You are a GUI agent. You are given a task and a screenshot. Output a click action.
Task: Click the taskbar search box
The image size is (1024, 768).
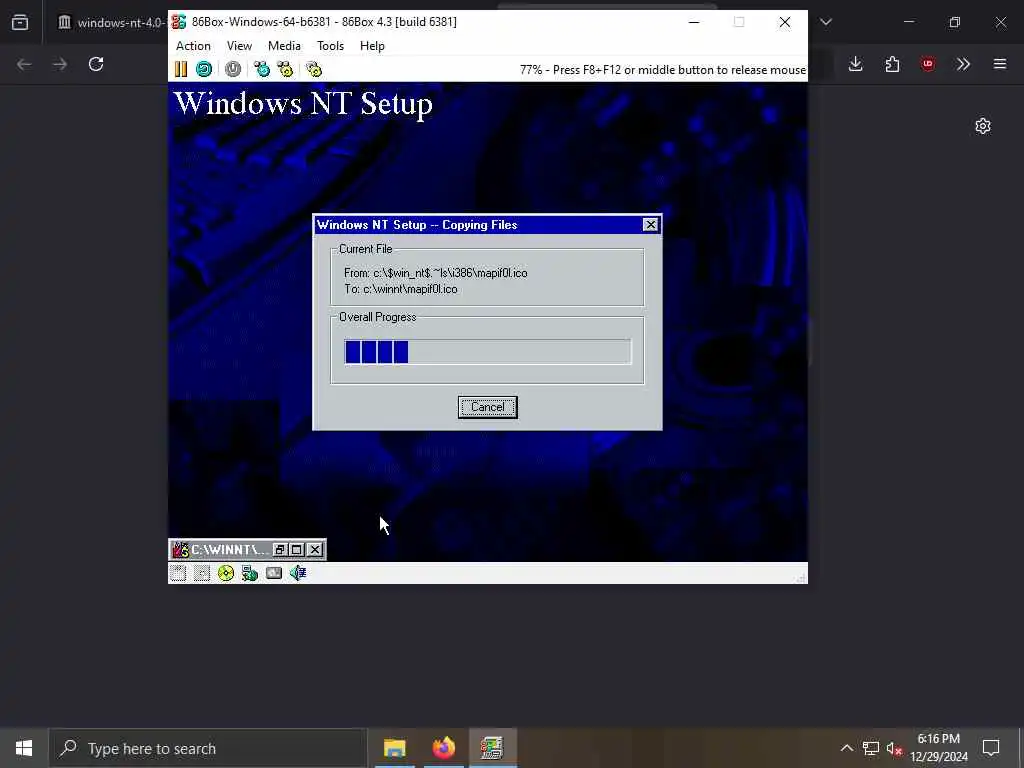[208, 748]
